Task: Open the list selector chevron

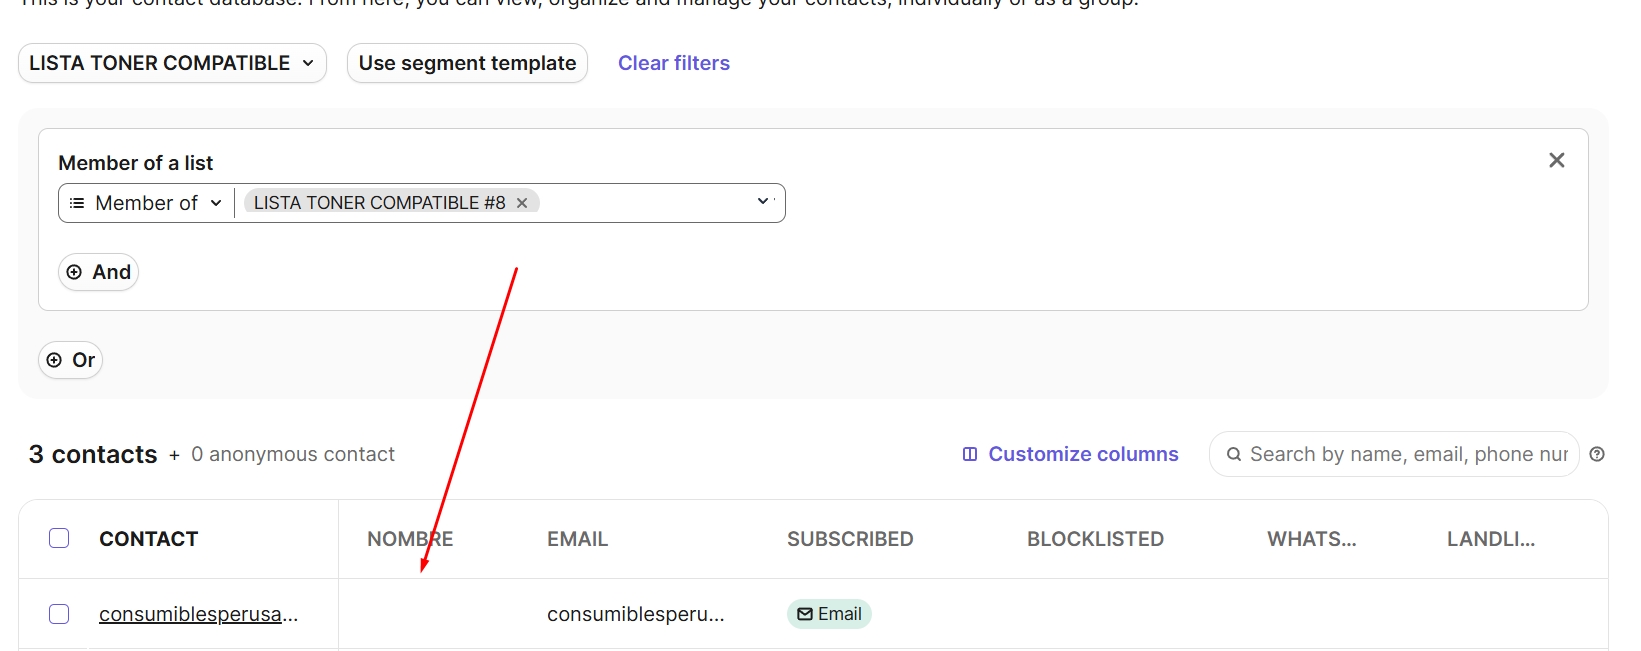Action: click(x=763, y=201)
